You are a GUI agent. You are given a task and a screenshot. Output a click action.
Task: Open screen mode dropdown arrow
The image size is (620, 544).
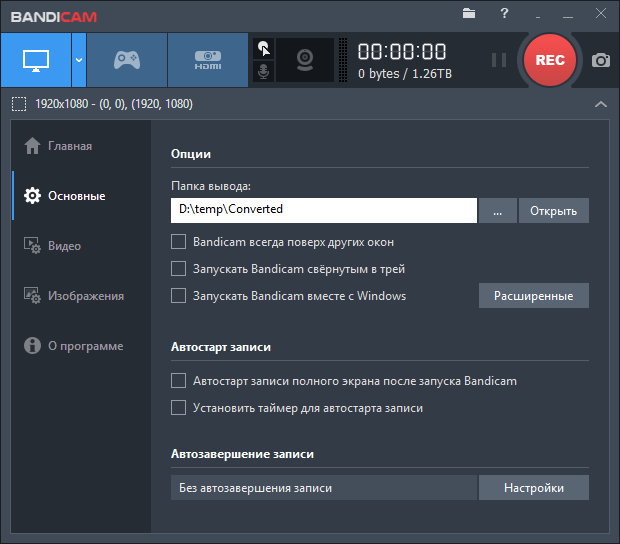79,60
